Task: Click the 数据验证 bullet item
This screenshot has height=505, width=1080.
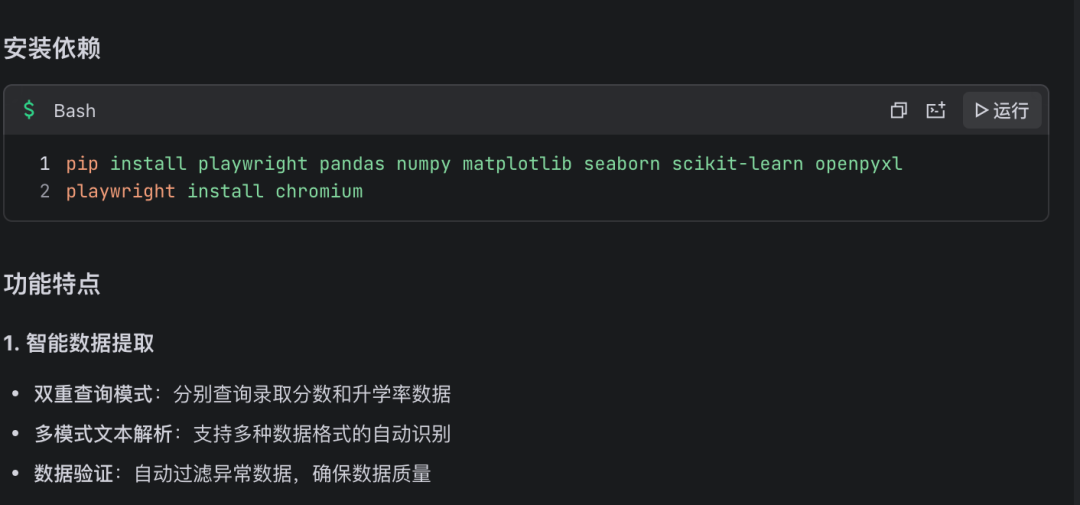Action: pyautogui.click(x=74, y=474)
